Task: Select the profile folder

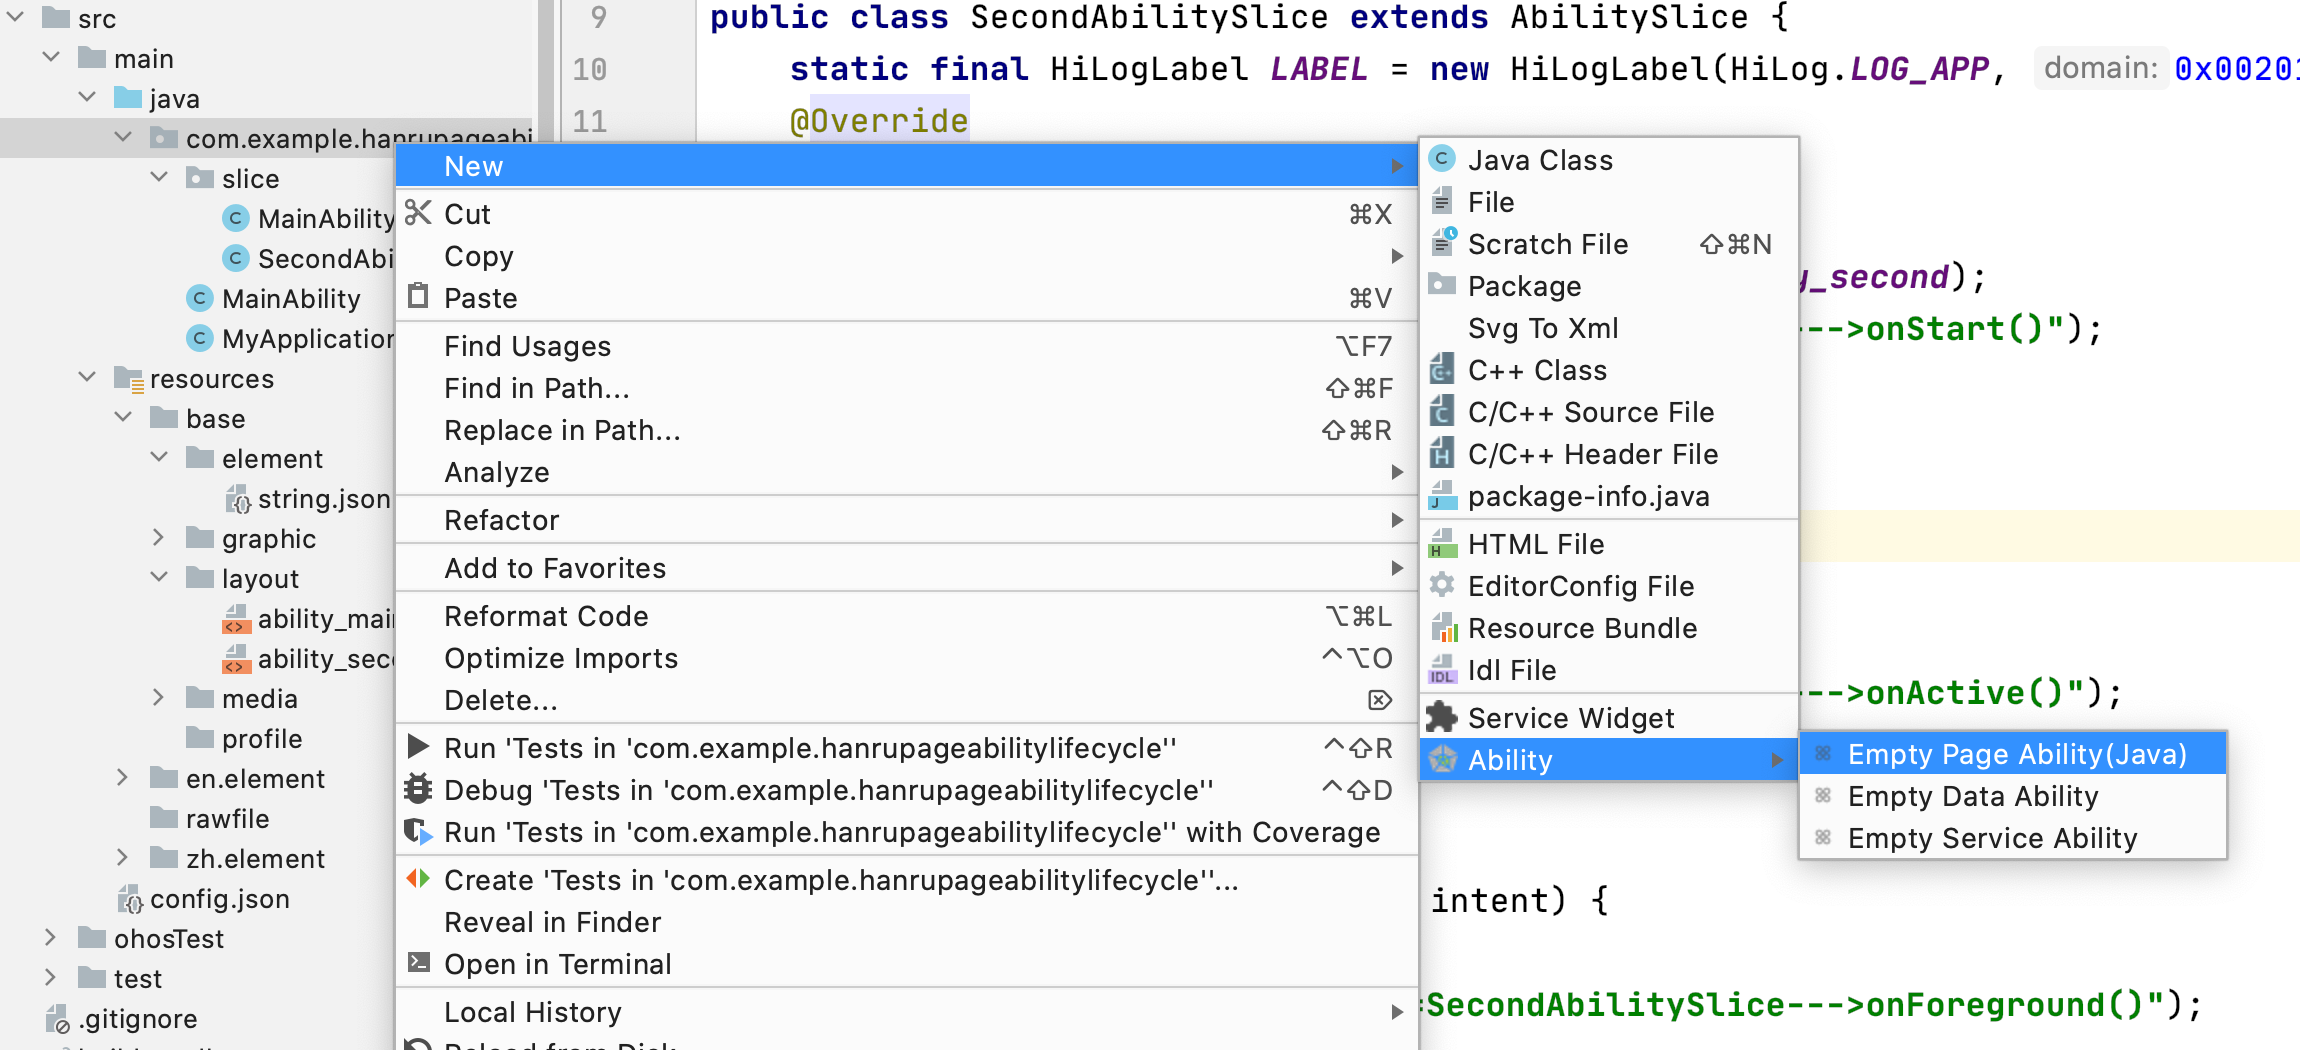Action: pyautogui.click(x=262, y=739)
